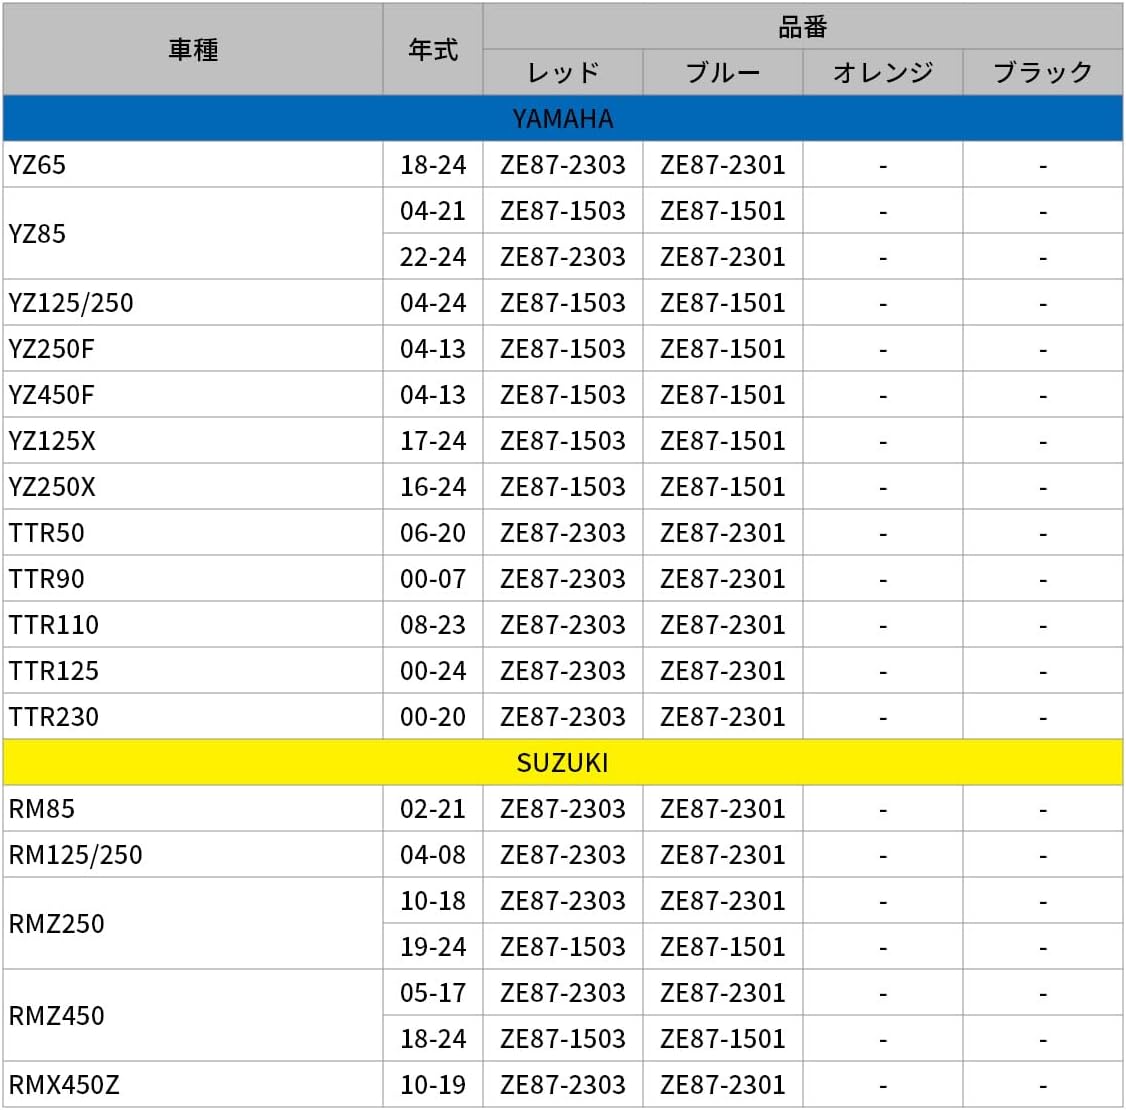The image size is (1126, 1110).
Task: Click red ZE87-1503 in the 19-24 row
Action: tap(563, 946)
